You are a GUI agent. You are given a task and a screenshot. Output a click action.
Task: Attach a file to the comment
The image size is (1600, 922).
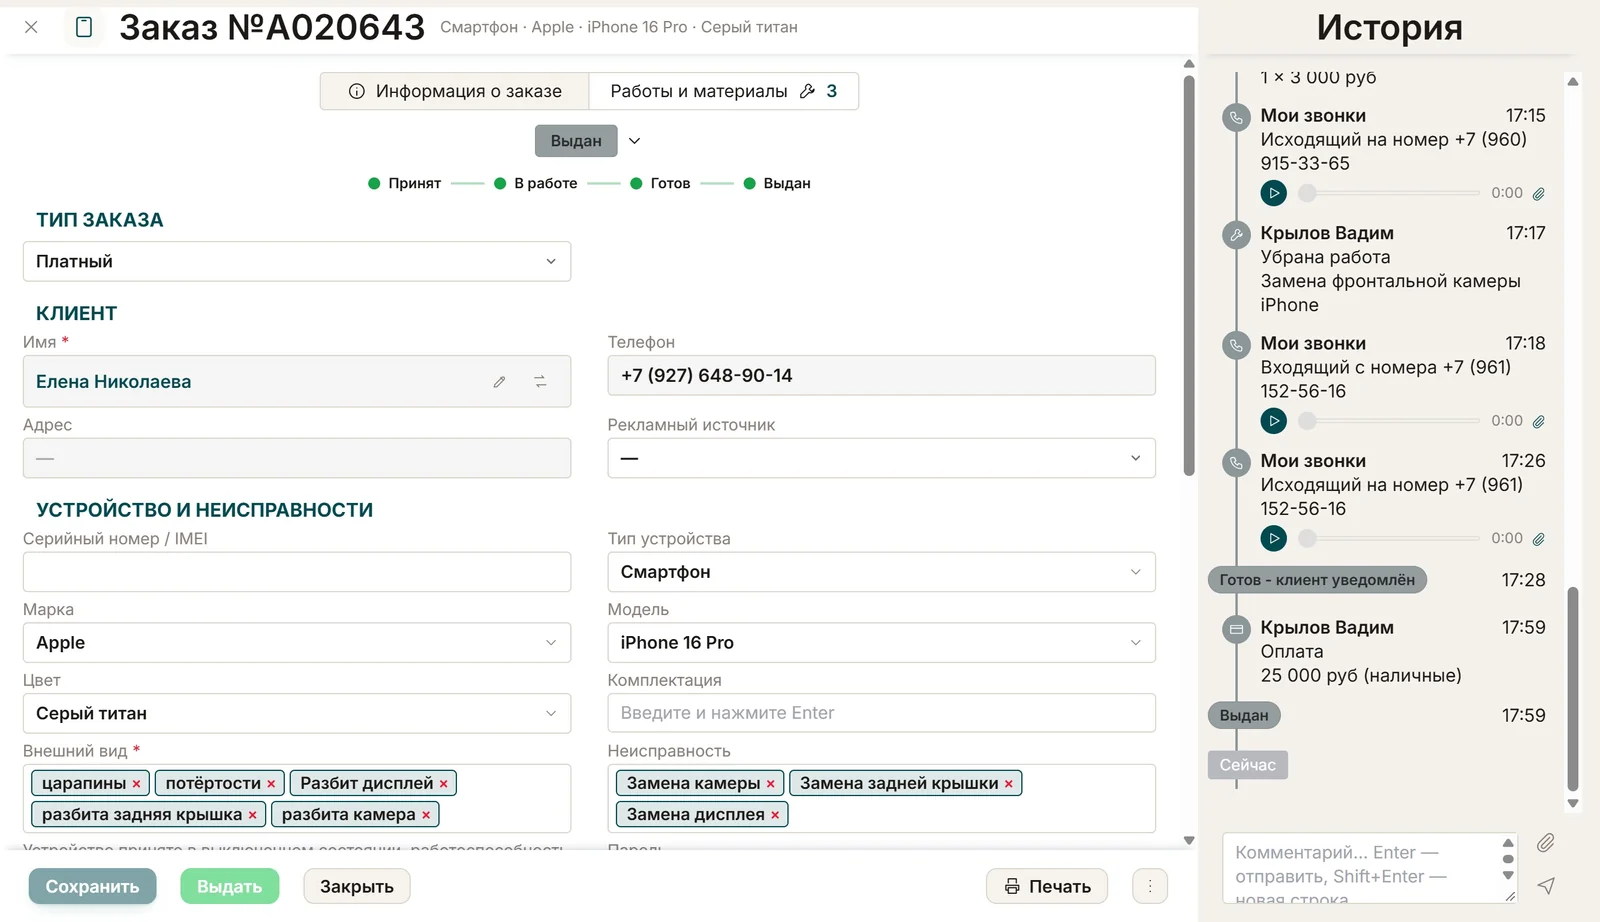(x=1546, y=843)
